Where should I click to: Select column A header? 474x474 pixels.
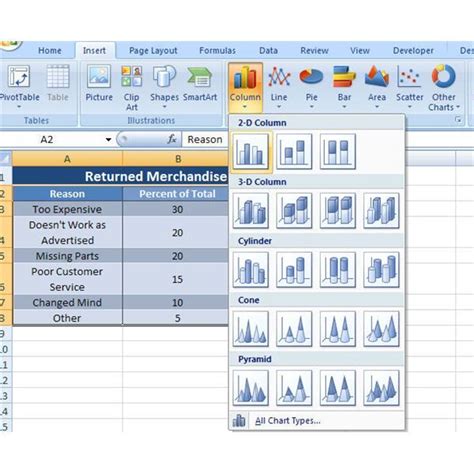pos(67,159)
